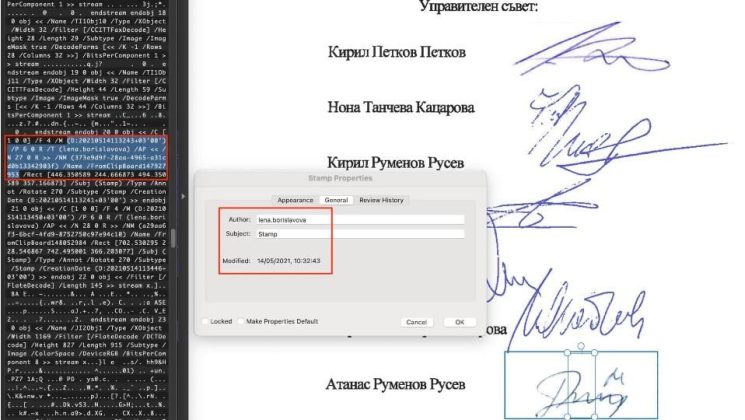This screenshot has height=420, width=745.
Task: Click the name Атанас Руменов Русев
Action: [x=409, y=384]
